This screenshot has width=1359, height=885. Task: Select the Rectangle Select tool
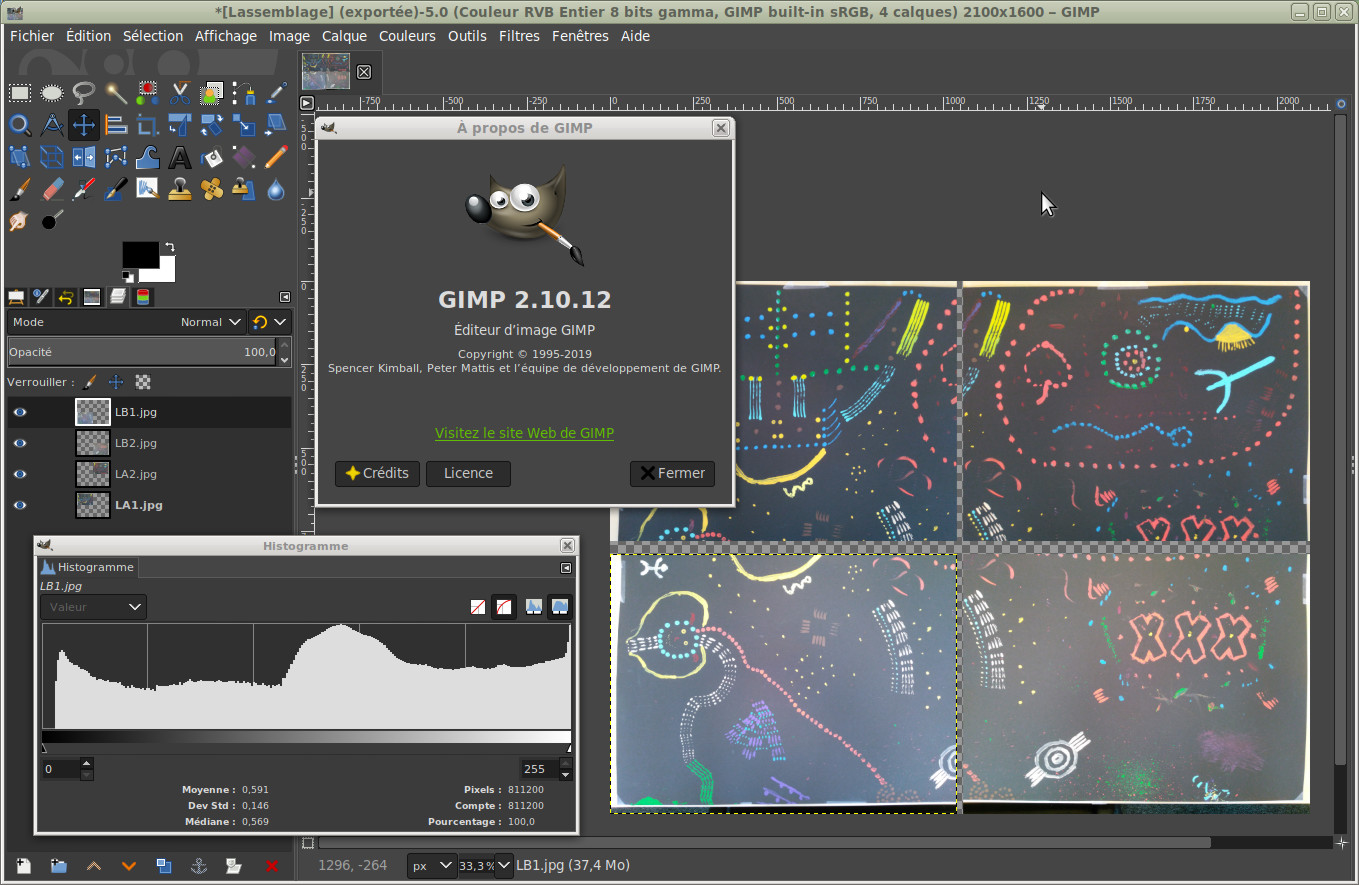[x=19, y=93]
